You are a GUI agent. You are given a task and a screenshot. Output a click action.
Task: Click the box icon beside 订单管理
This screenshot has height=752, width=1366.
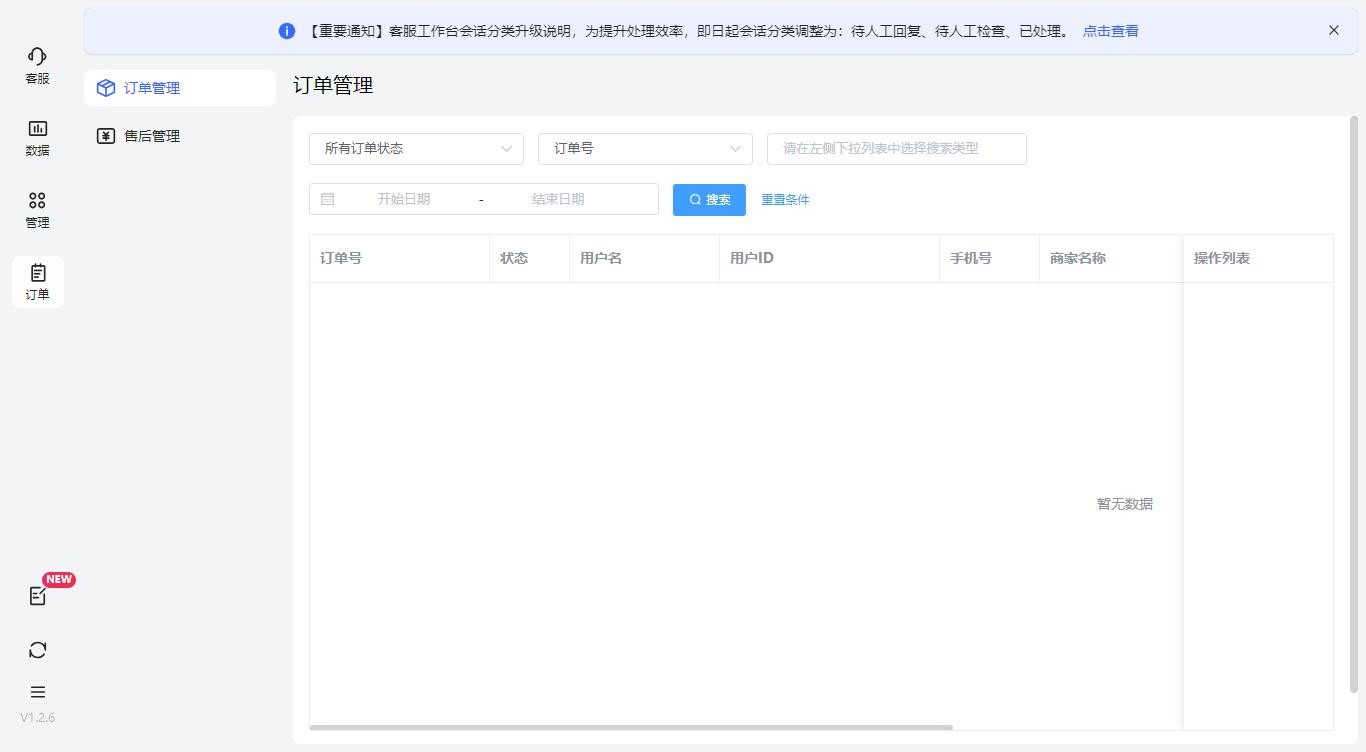click(106, 88)
